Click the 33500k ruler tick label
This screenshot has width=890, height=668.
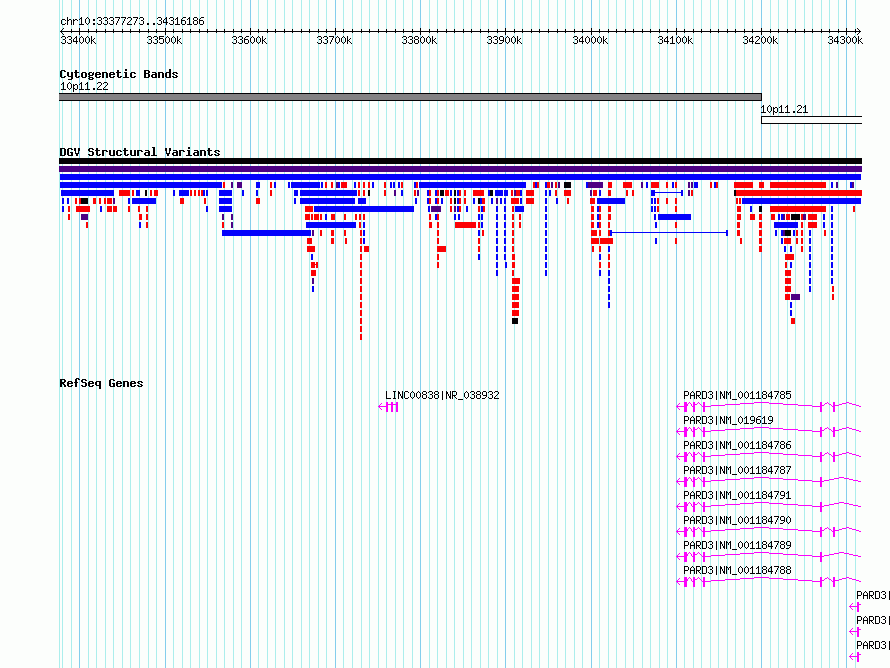pyautogui.click(x=164, y=40)
